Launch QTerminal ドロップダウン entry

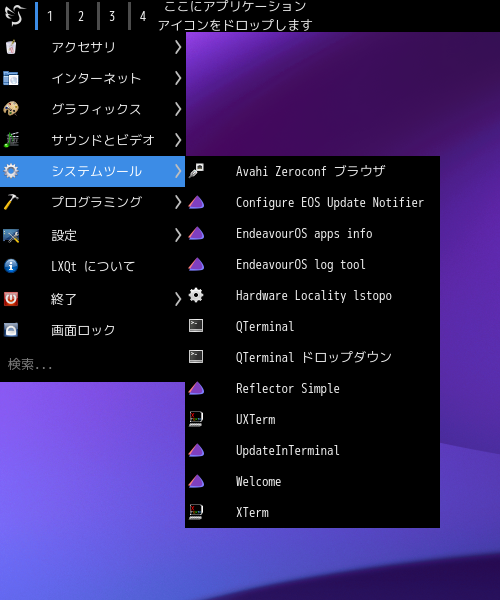pyautogui.click(x=313, y=357)
